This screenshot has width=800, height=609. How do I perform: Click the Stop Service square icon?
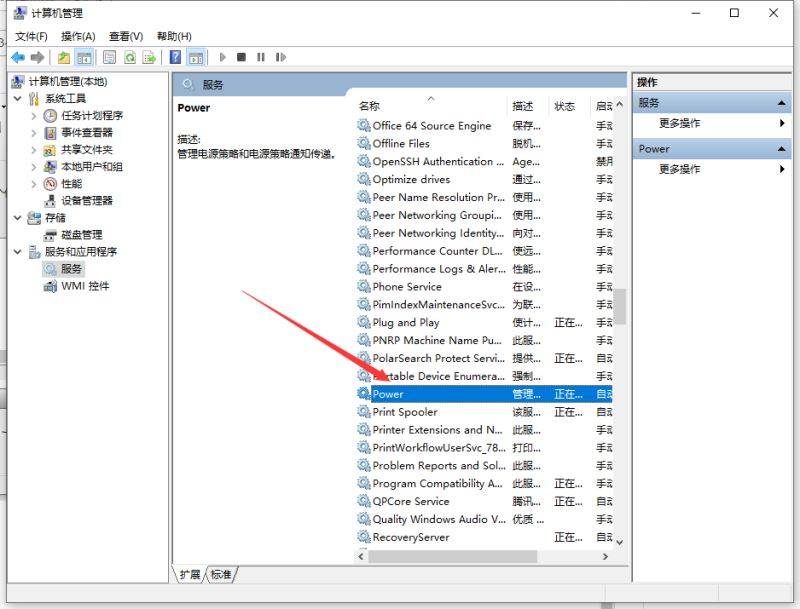[x=241, y=57]
